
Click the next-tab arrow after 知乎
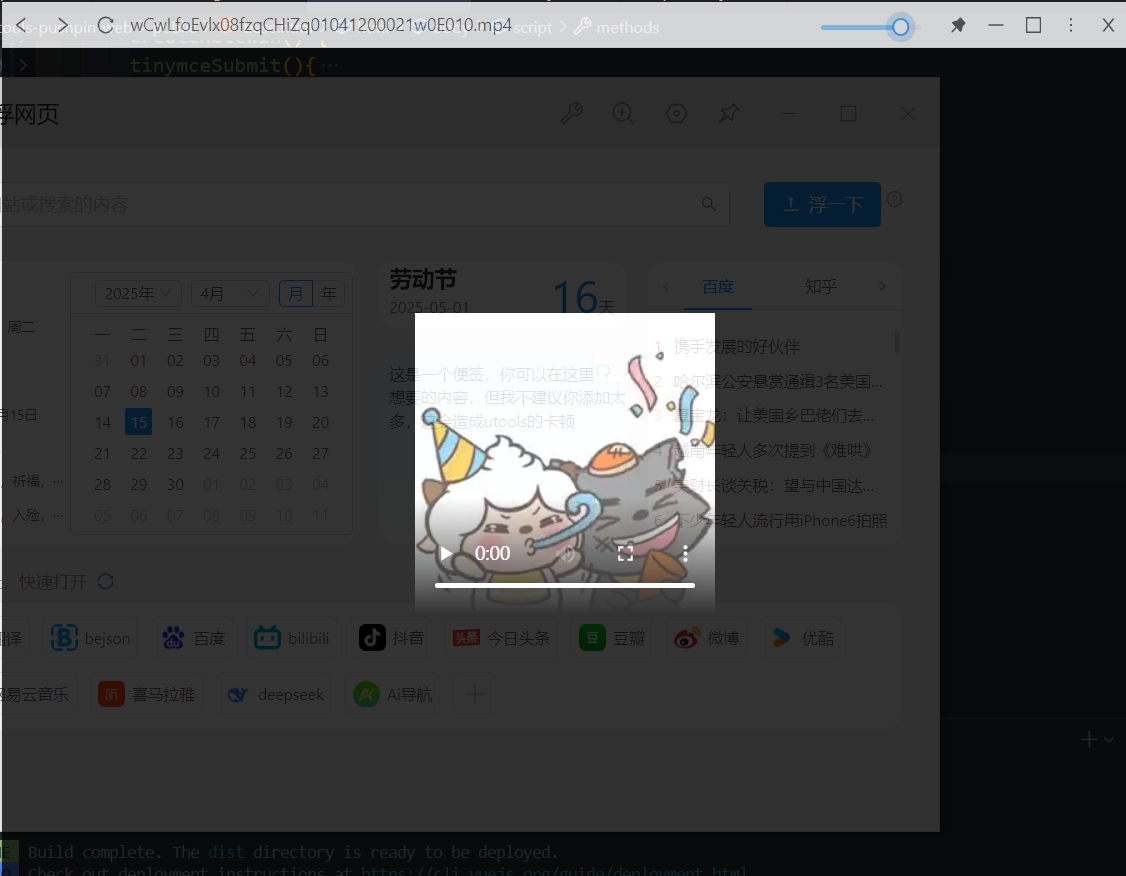[x=882, y=286]
